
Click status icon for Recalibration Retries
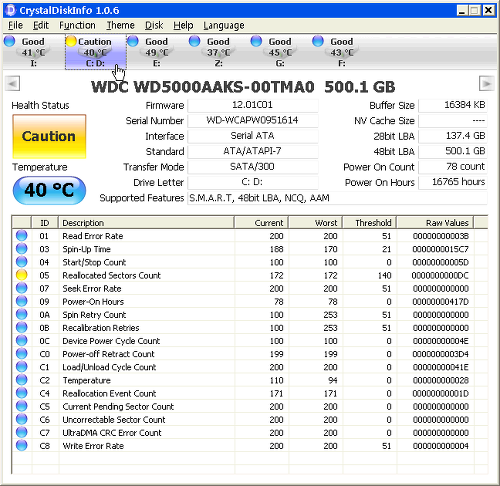(22, 328)
